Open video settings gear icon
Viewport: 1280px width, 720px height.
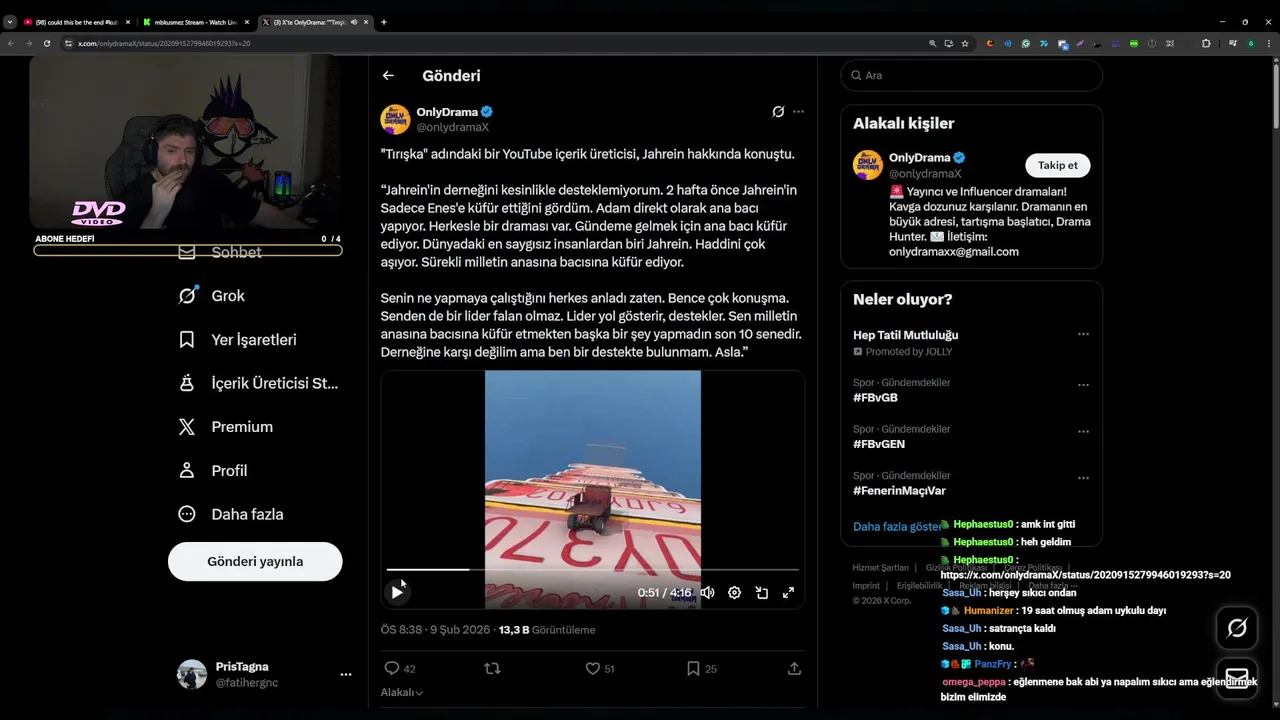click(x=734, y=592)
